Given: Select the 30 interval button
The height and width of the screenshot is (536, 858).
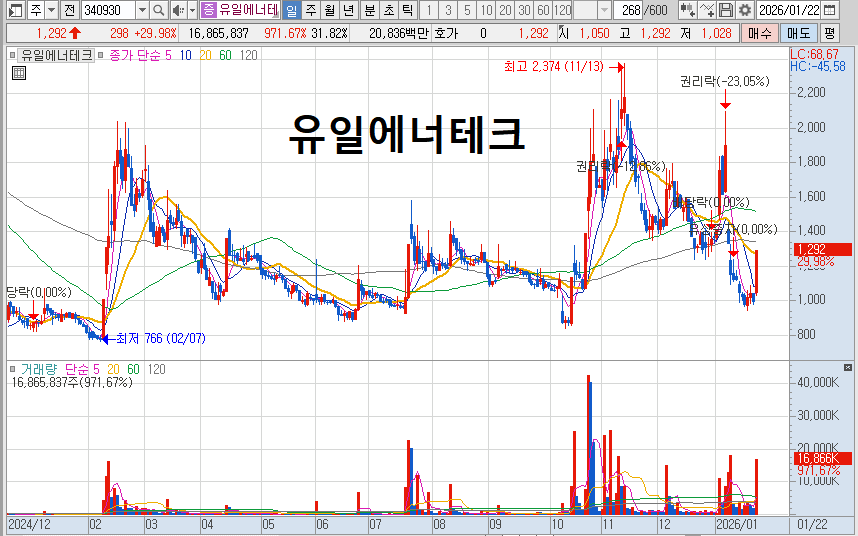Looking at the screenshot, I should 524,10.
